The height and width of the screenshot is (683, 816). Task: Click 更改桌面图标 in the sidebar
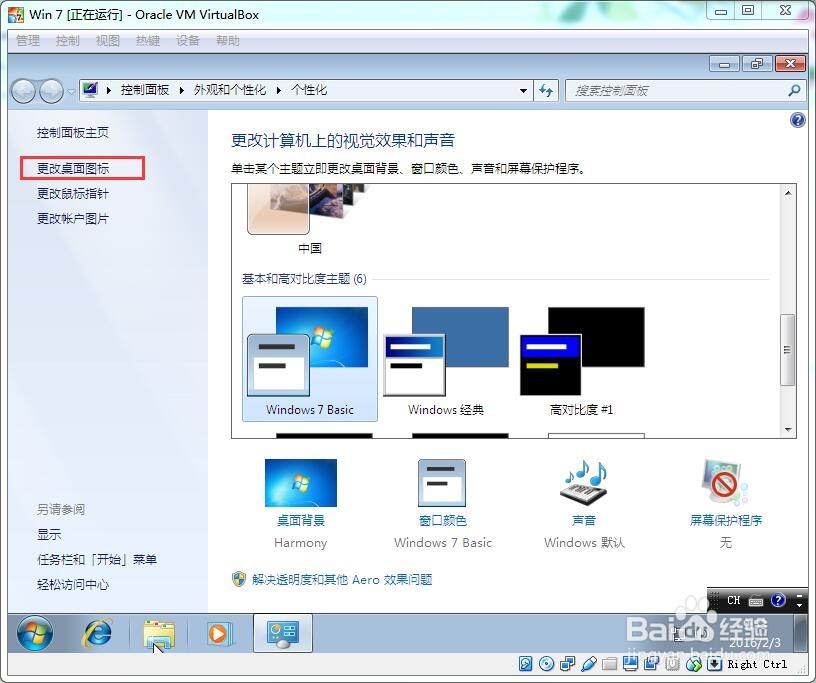(77, 167)
